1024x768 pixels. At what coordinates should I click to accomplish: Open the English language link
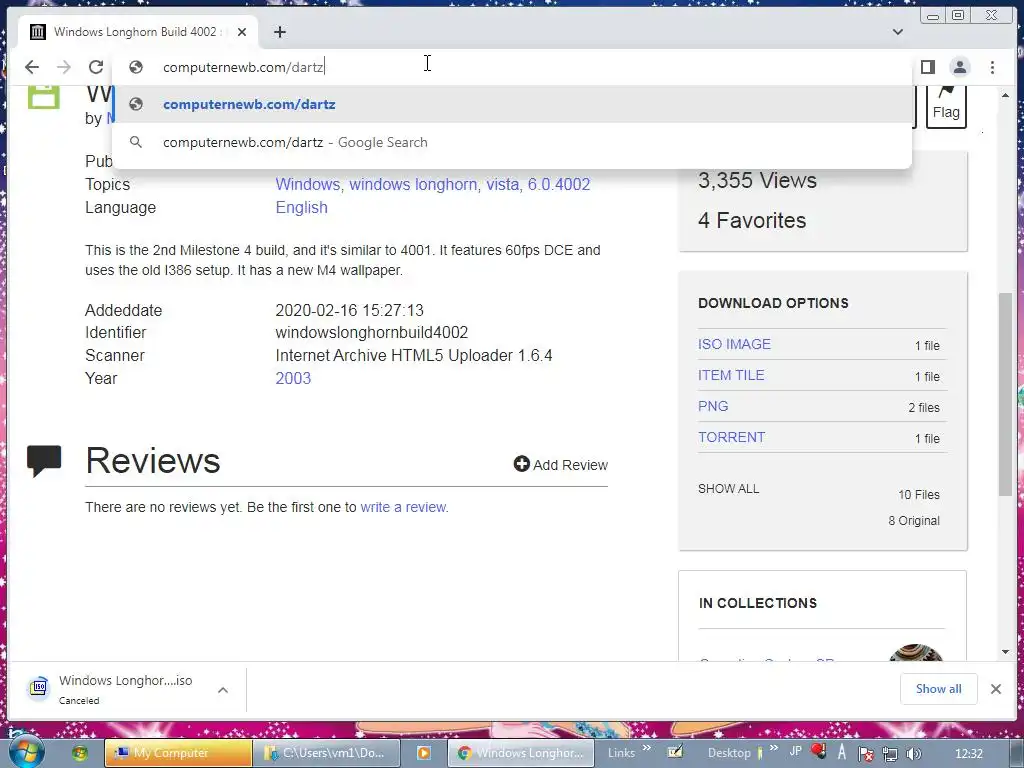point(302,208)
